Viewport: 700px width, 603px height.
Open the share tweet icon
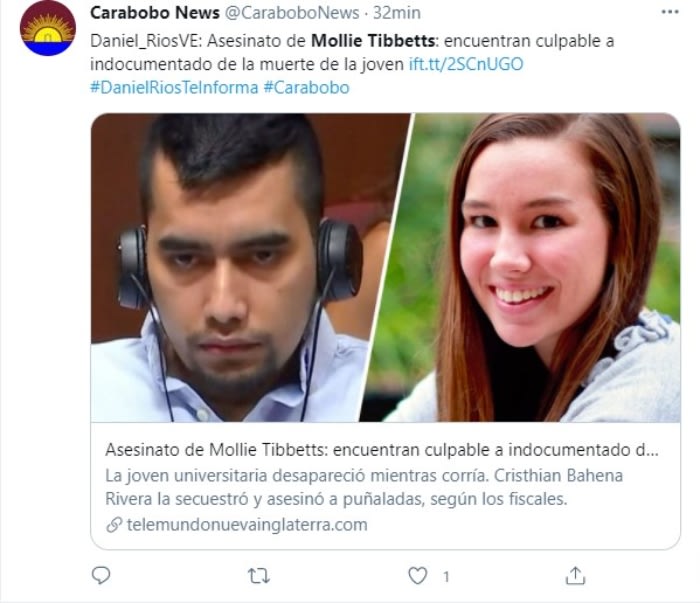tap(575, 576)
